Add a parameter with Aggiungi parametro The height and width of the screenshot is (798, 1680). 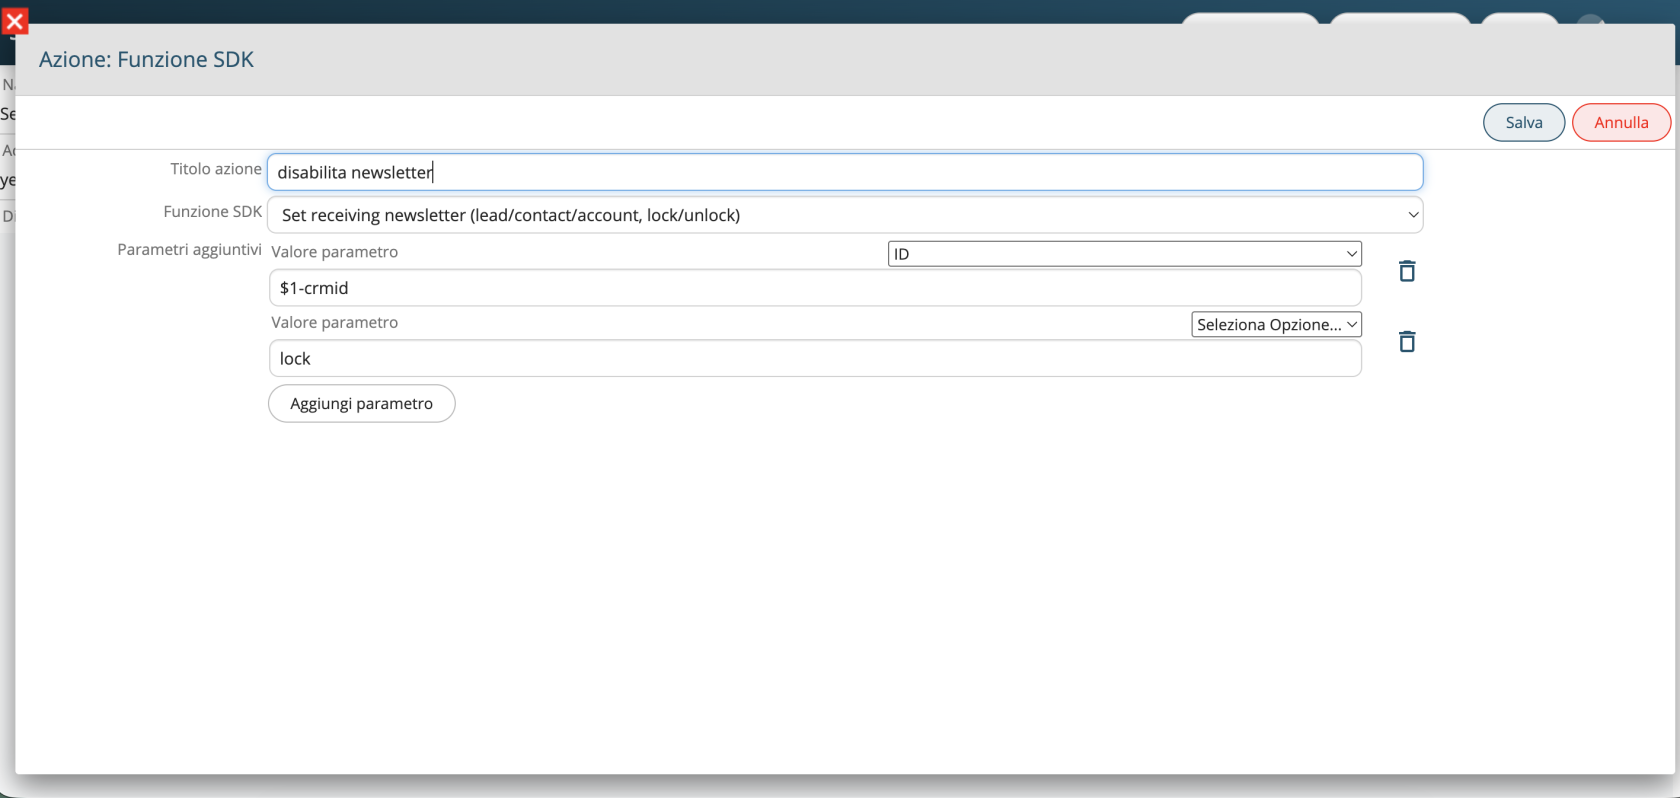[x=362, y=404]
